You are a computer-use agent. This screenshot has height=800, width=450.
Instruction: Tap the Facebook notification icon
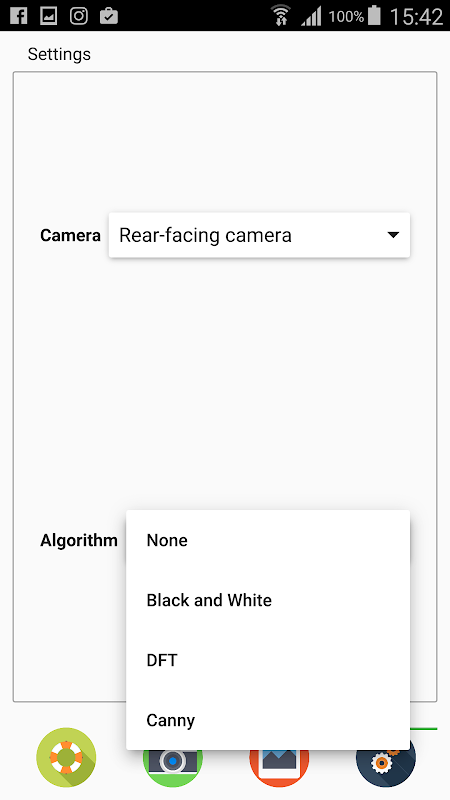[x=18, y=16]
